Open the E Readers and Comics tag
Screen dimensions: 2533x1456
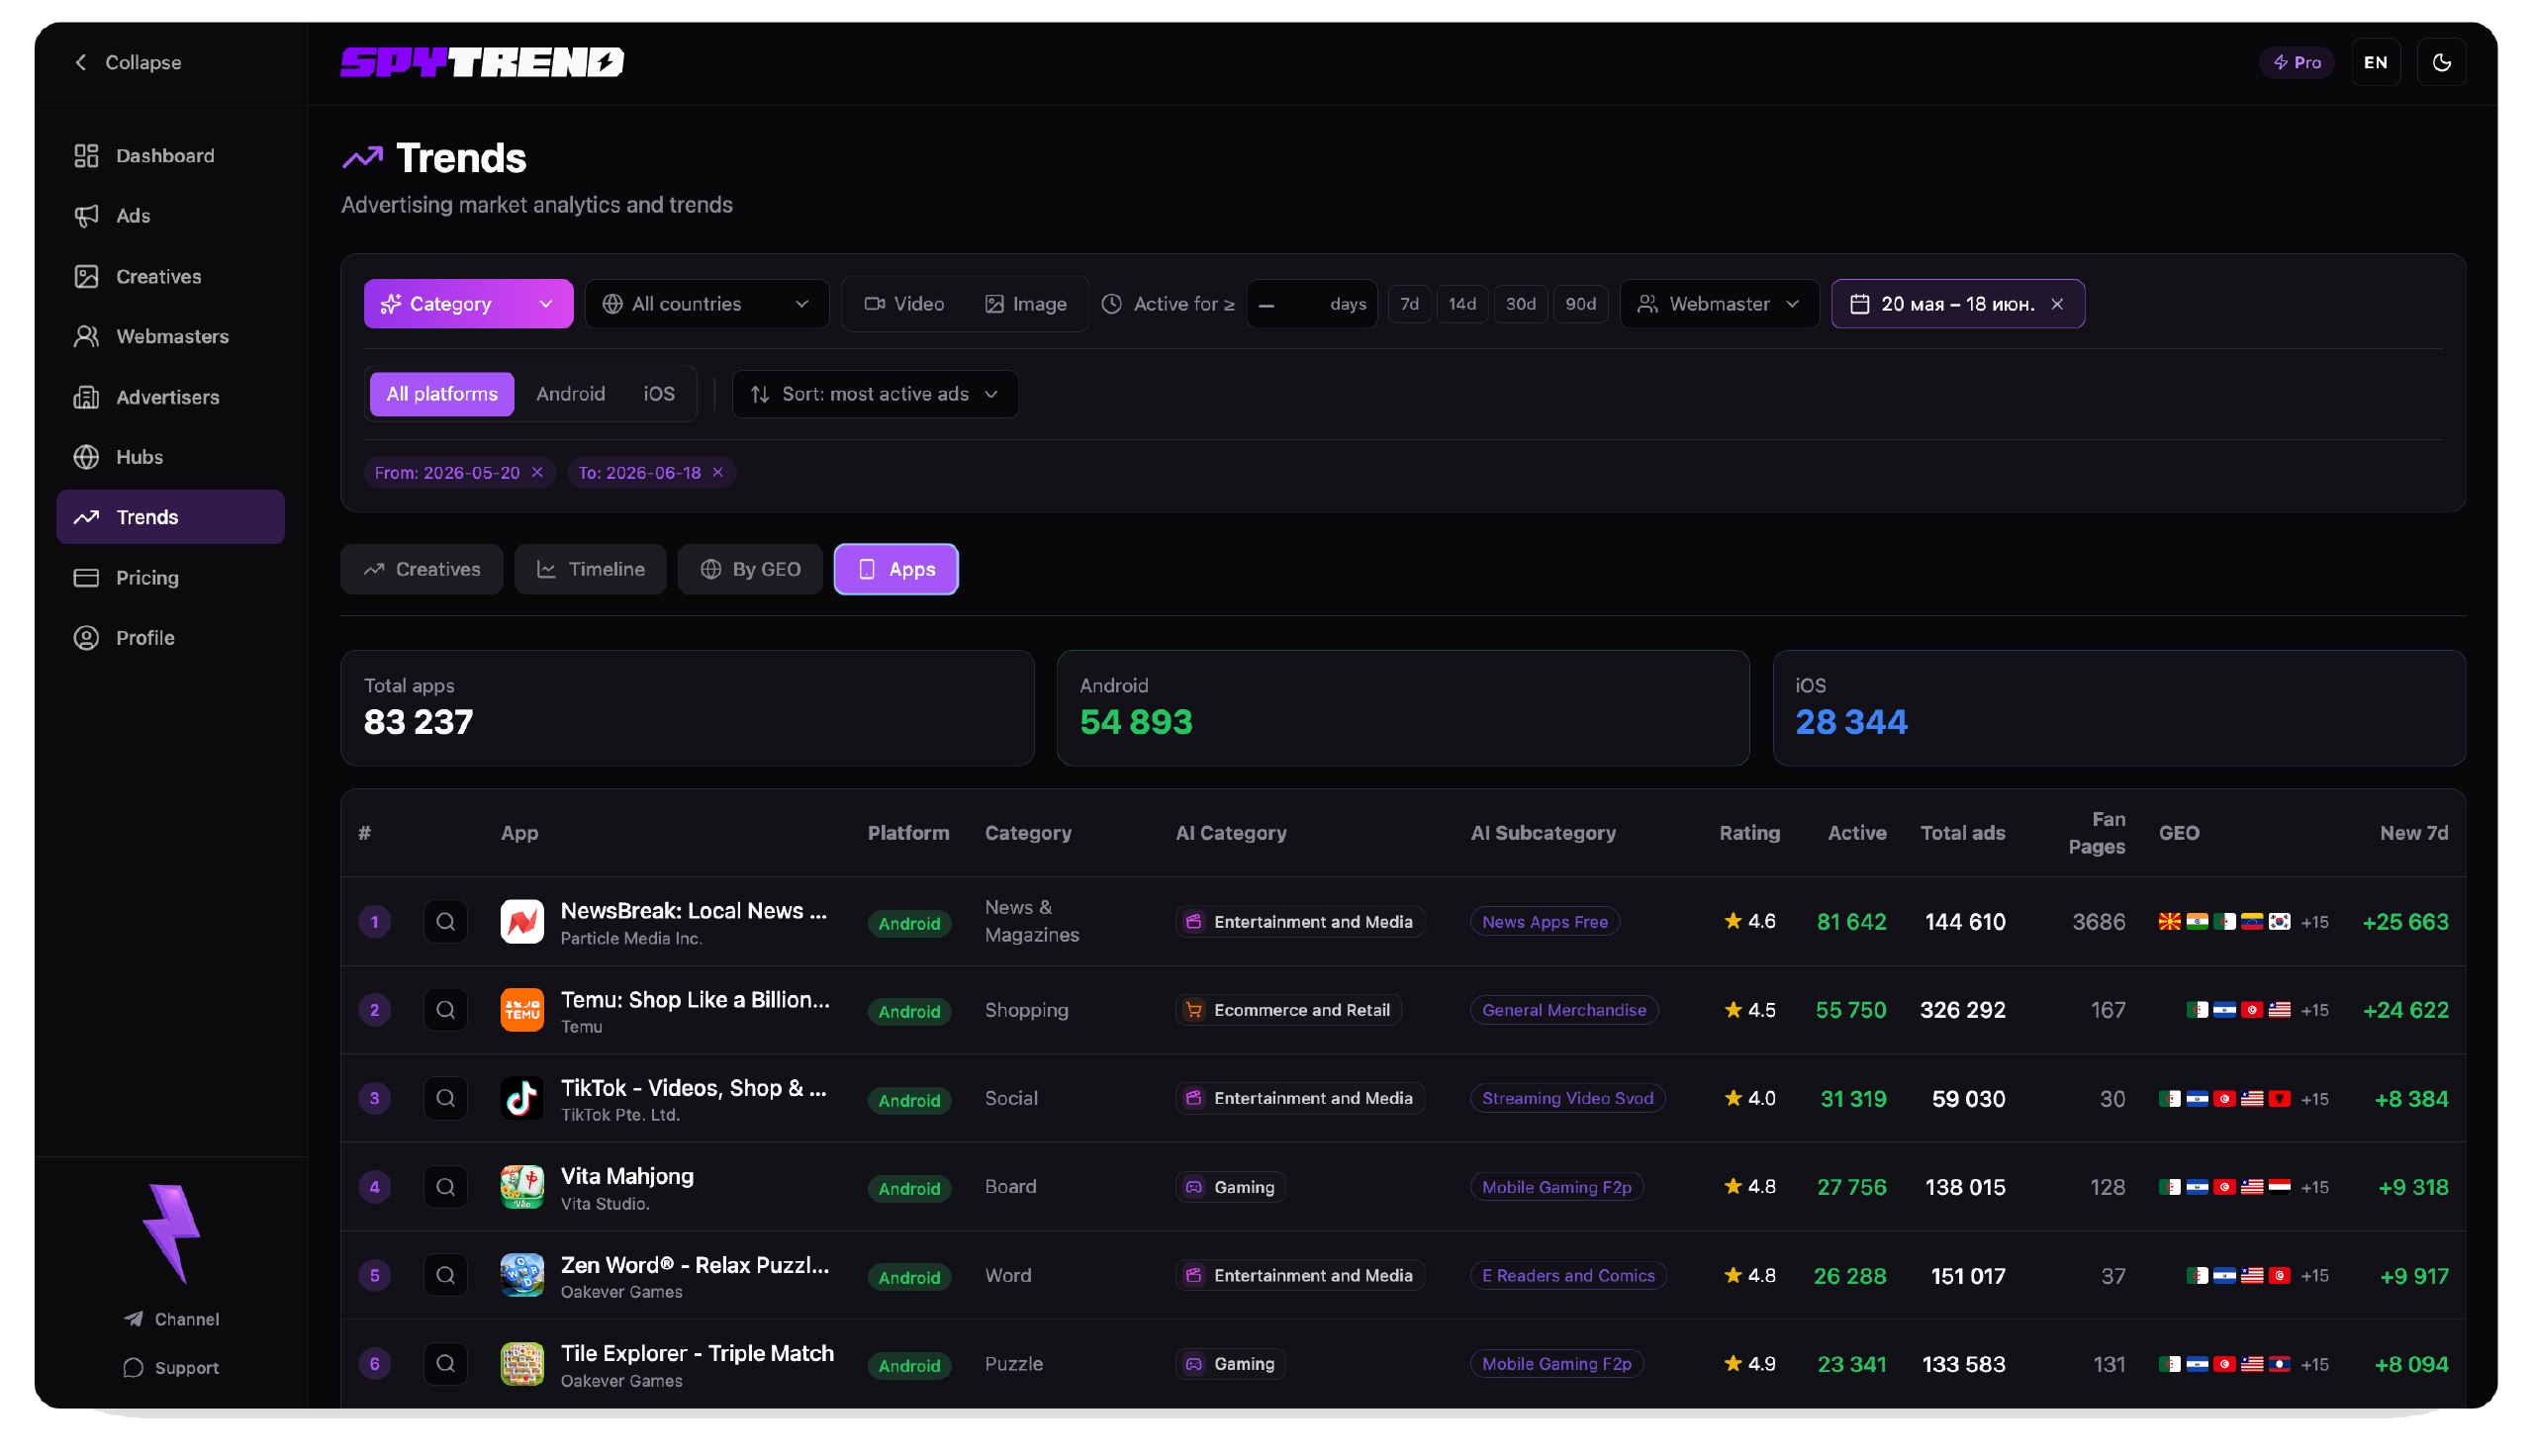(1568, 1275)
